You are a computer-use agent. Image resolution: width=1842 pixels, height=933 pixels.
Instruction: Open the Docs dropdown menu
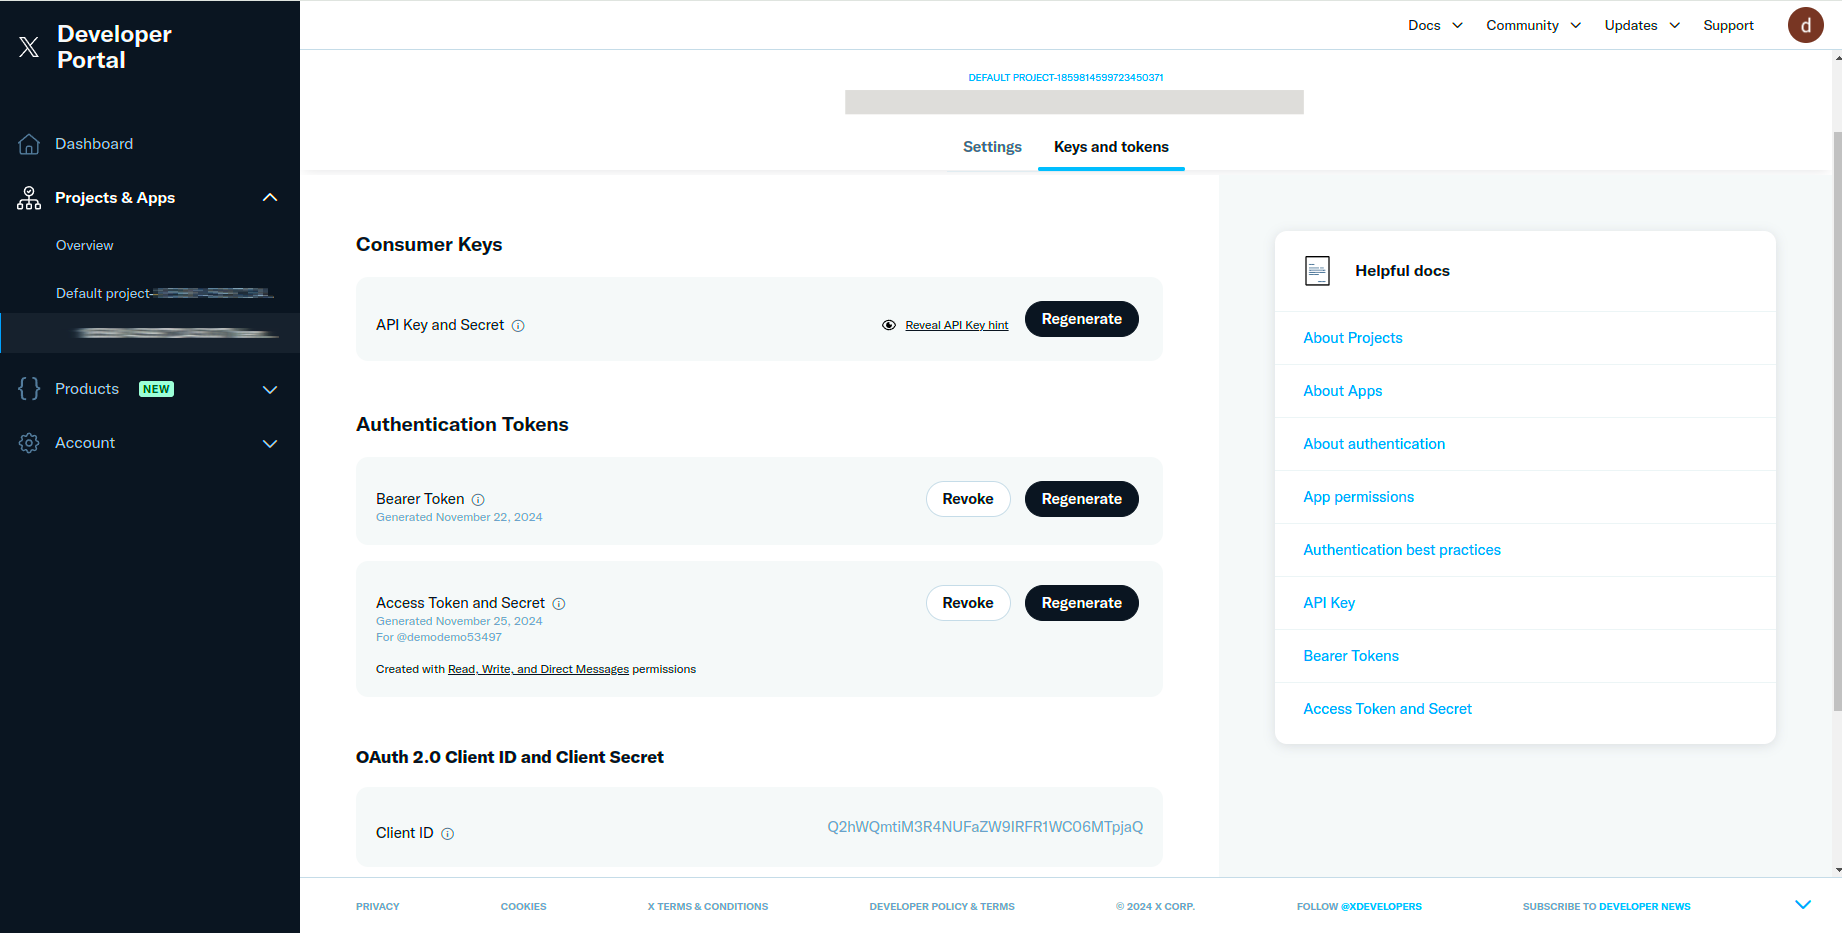click(x=1436, y=25)
